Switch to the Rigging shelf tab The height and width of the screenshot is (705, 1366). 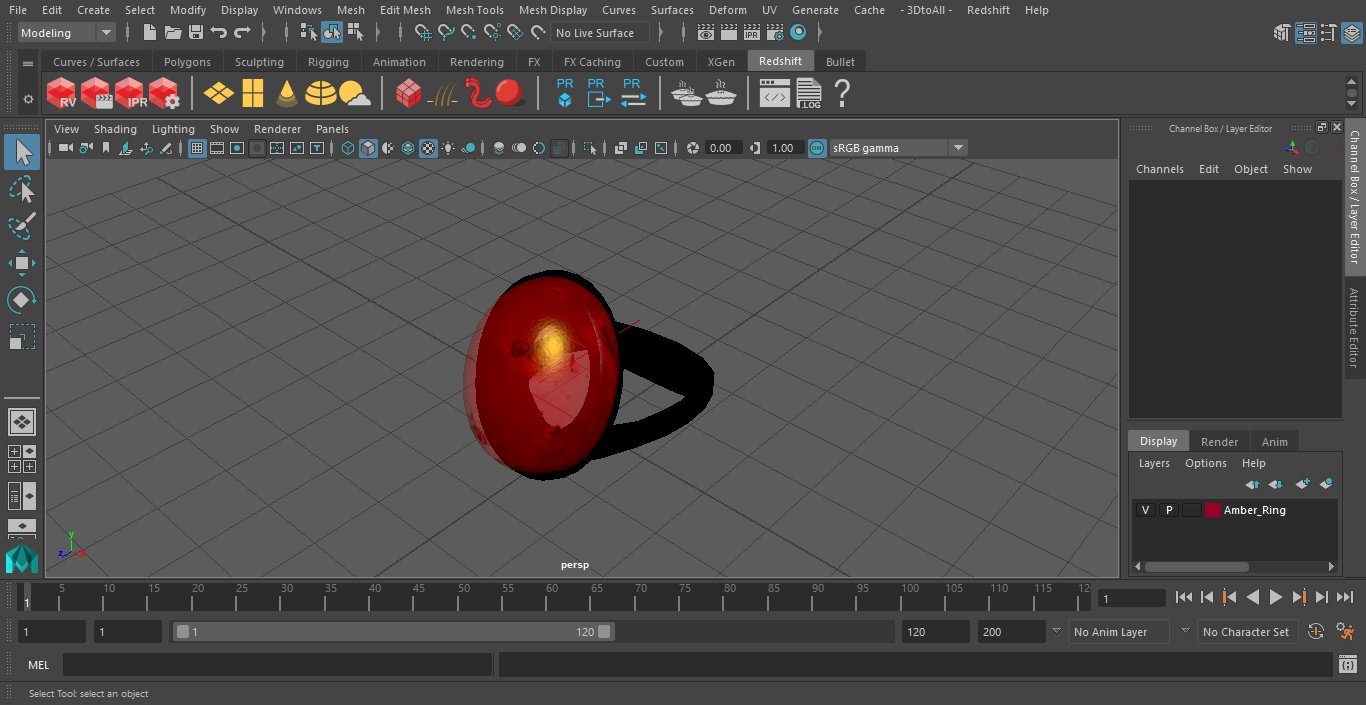(x=328, y=62)
